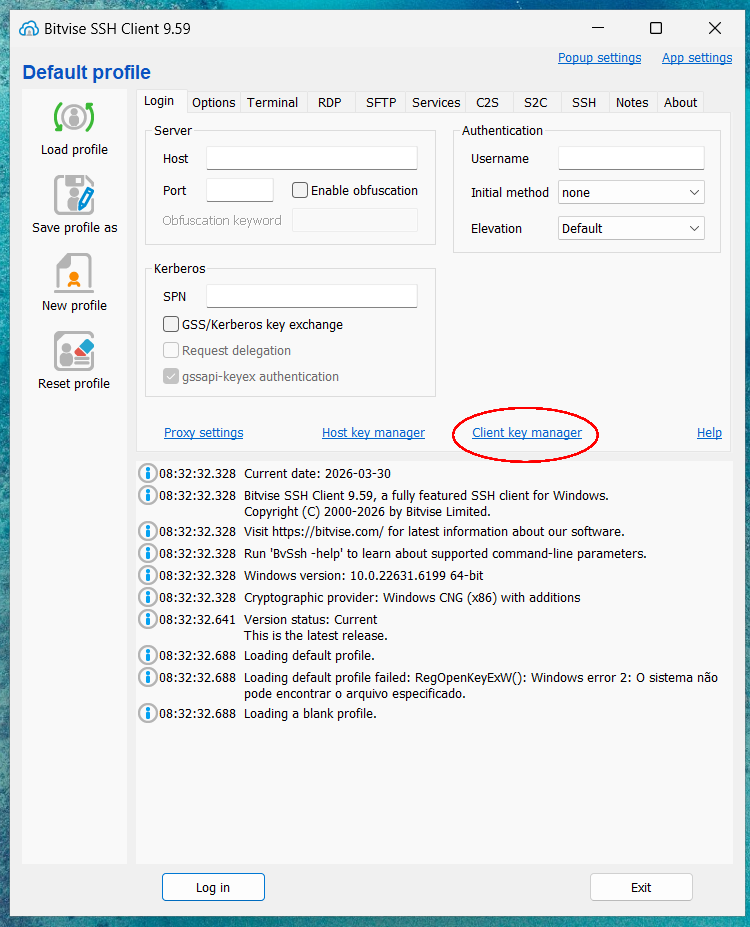This screenshot has width=750, height=927.
Task: Tick GSS/Kerberos key exchange
Action: (171, 324)
